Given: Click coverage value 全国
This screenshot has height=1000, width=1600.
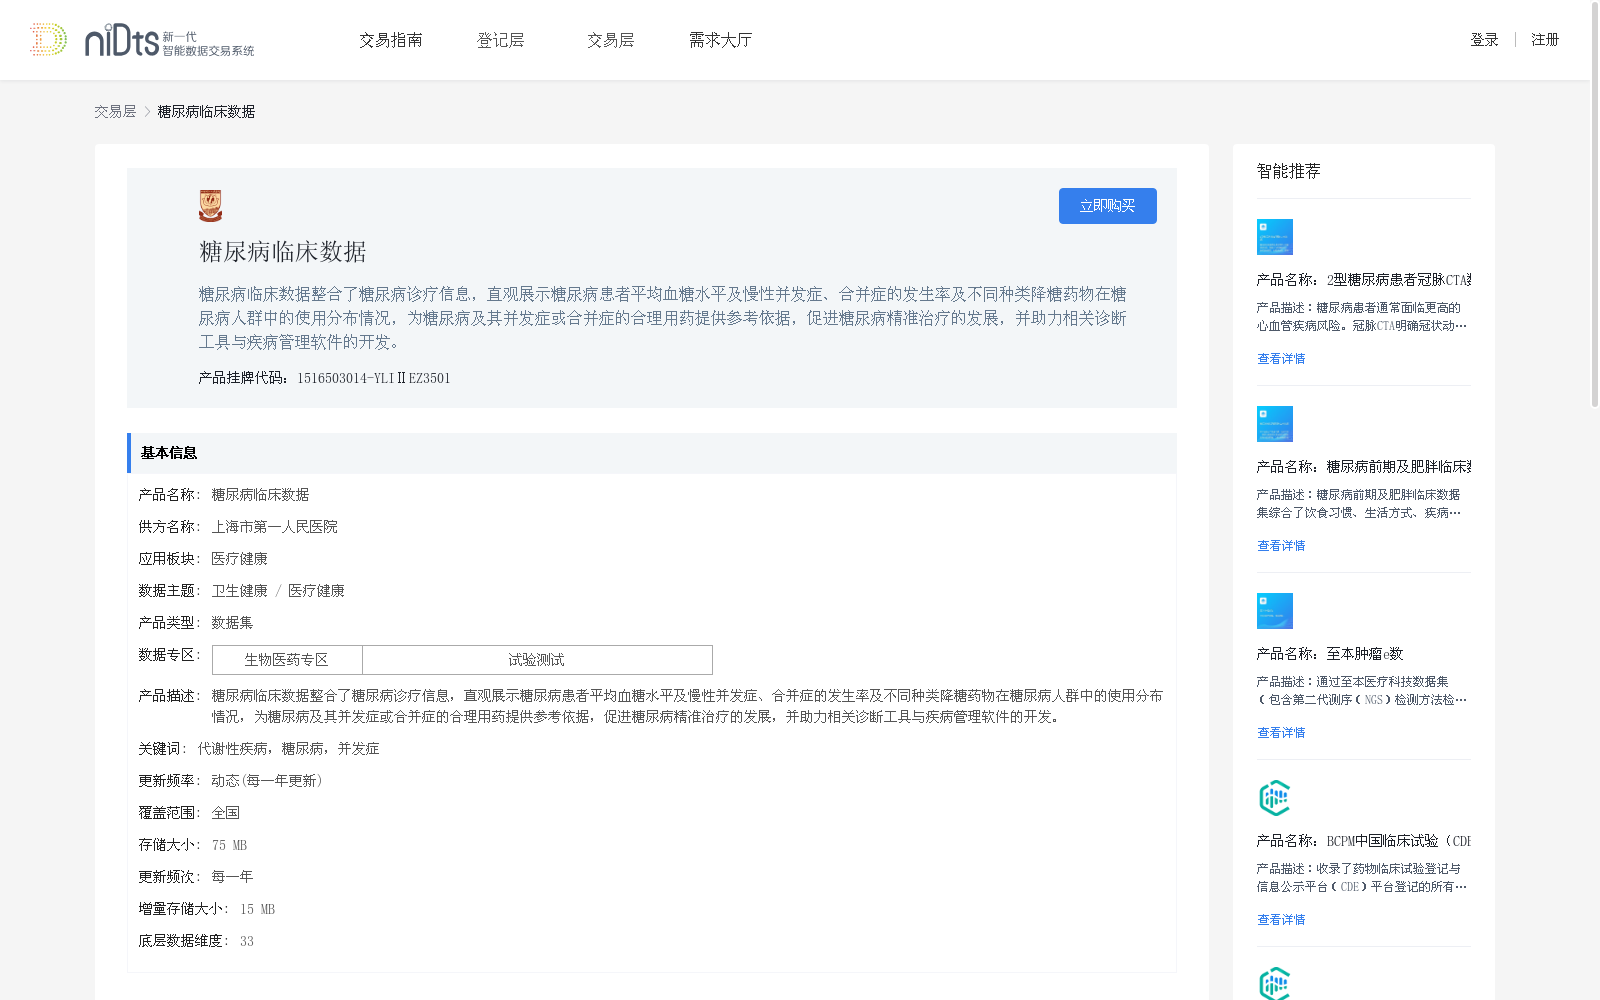Looking at the screenshot, I should 225,813.
